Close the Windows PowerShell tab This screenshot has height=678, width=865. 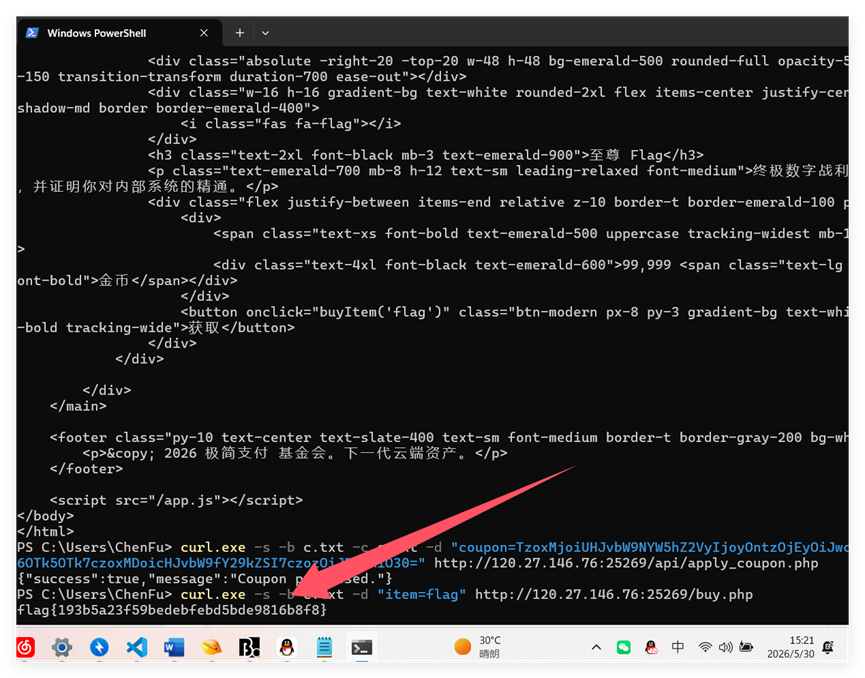204,33
